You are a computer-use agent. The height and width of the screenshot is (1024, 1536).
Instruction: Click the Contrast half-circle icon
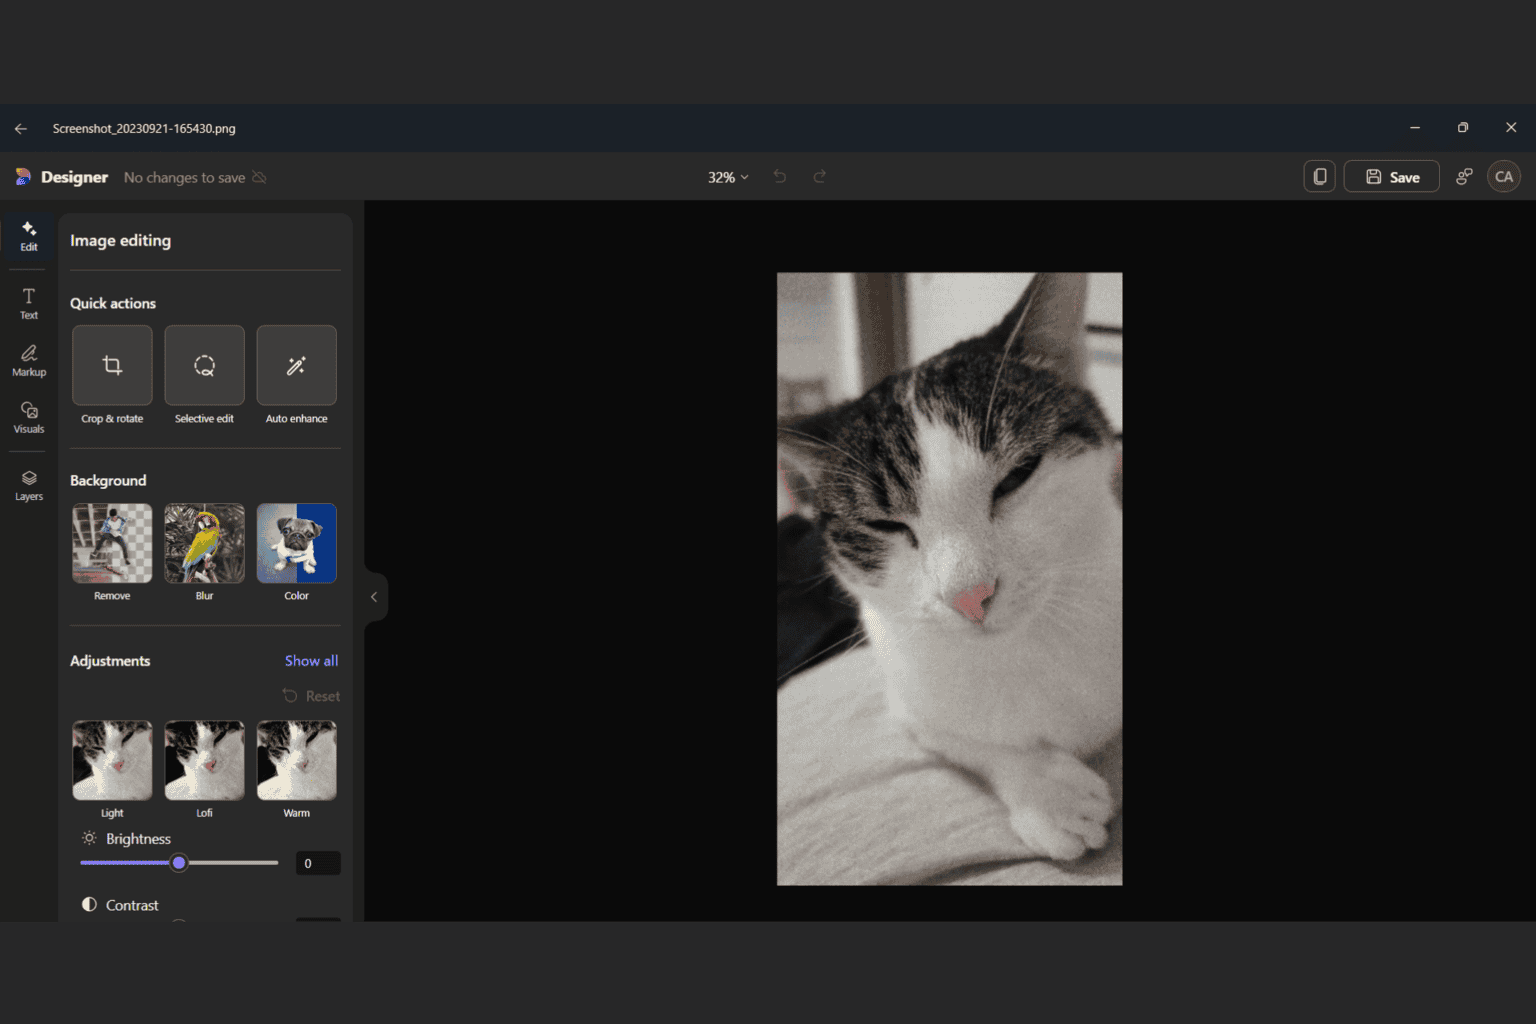(89, 904)
